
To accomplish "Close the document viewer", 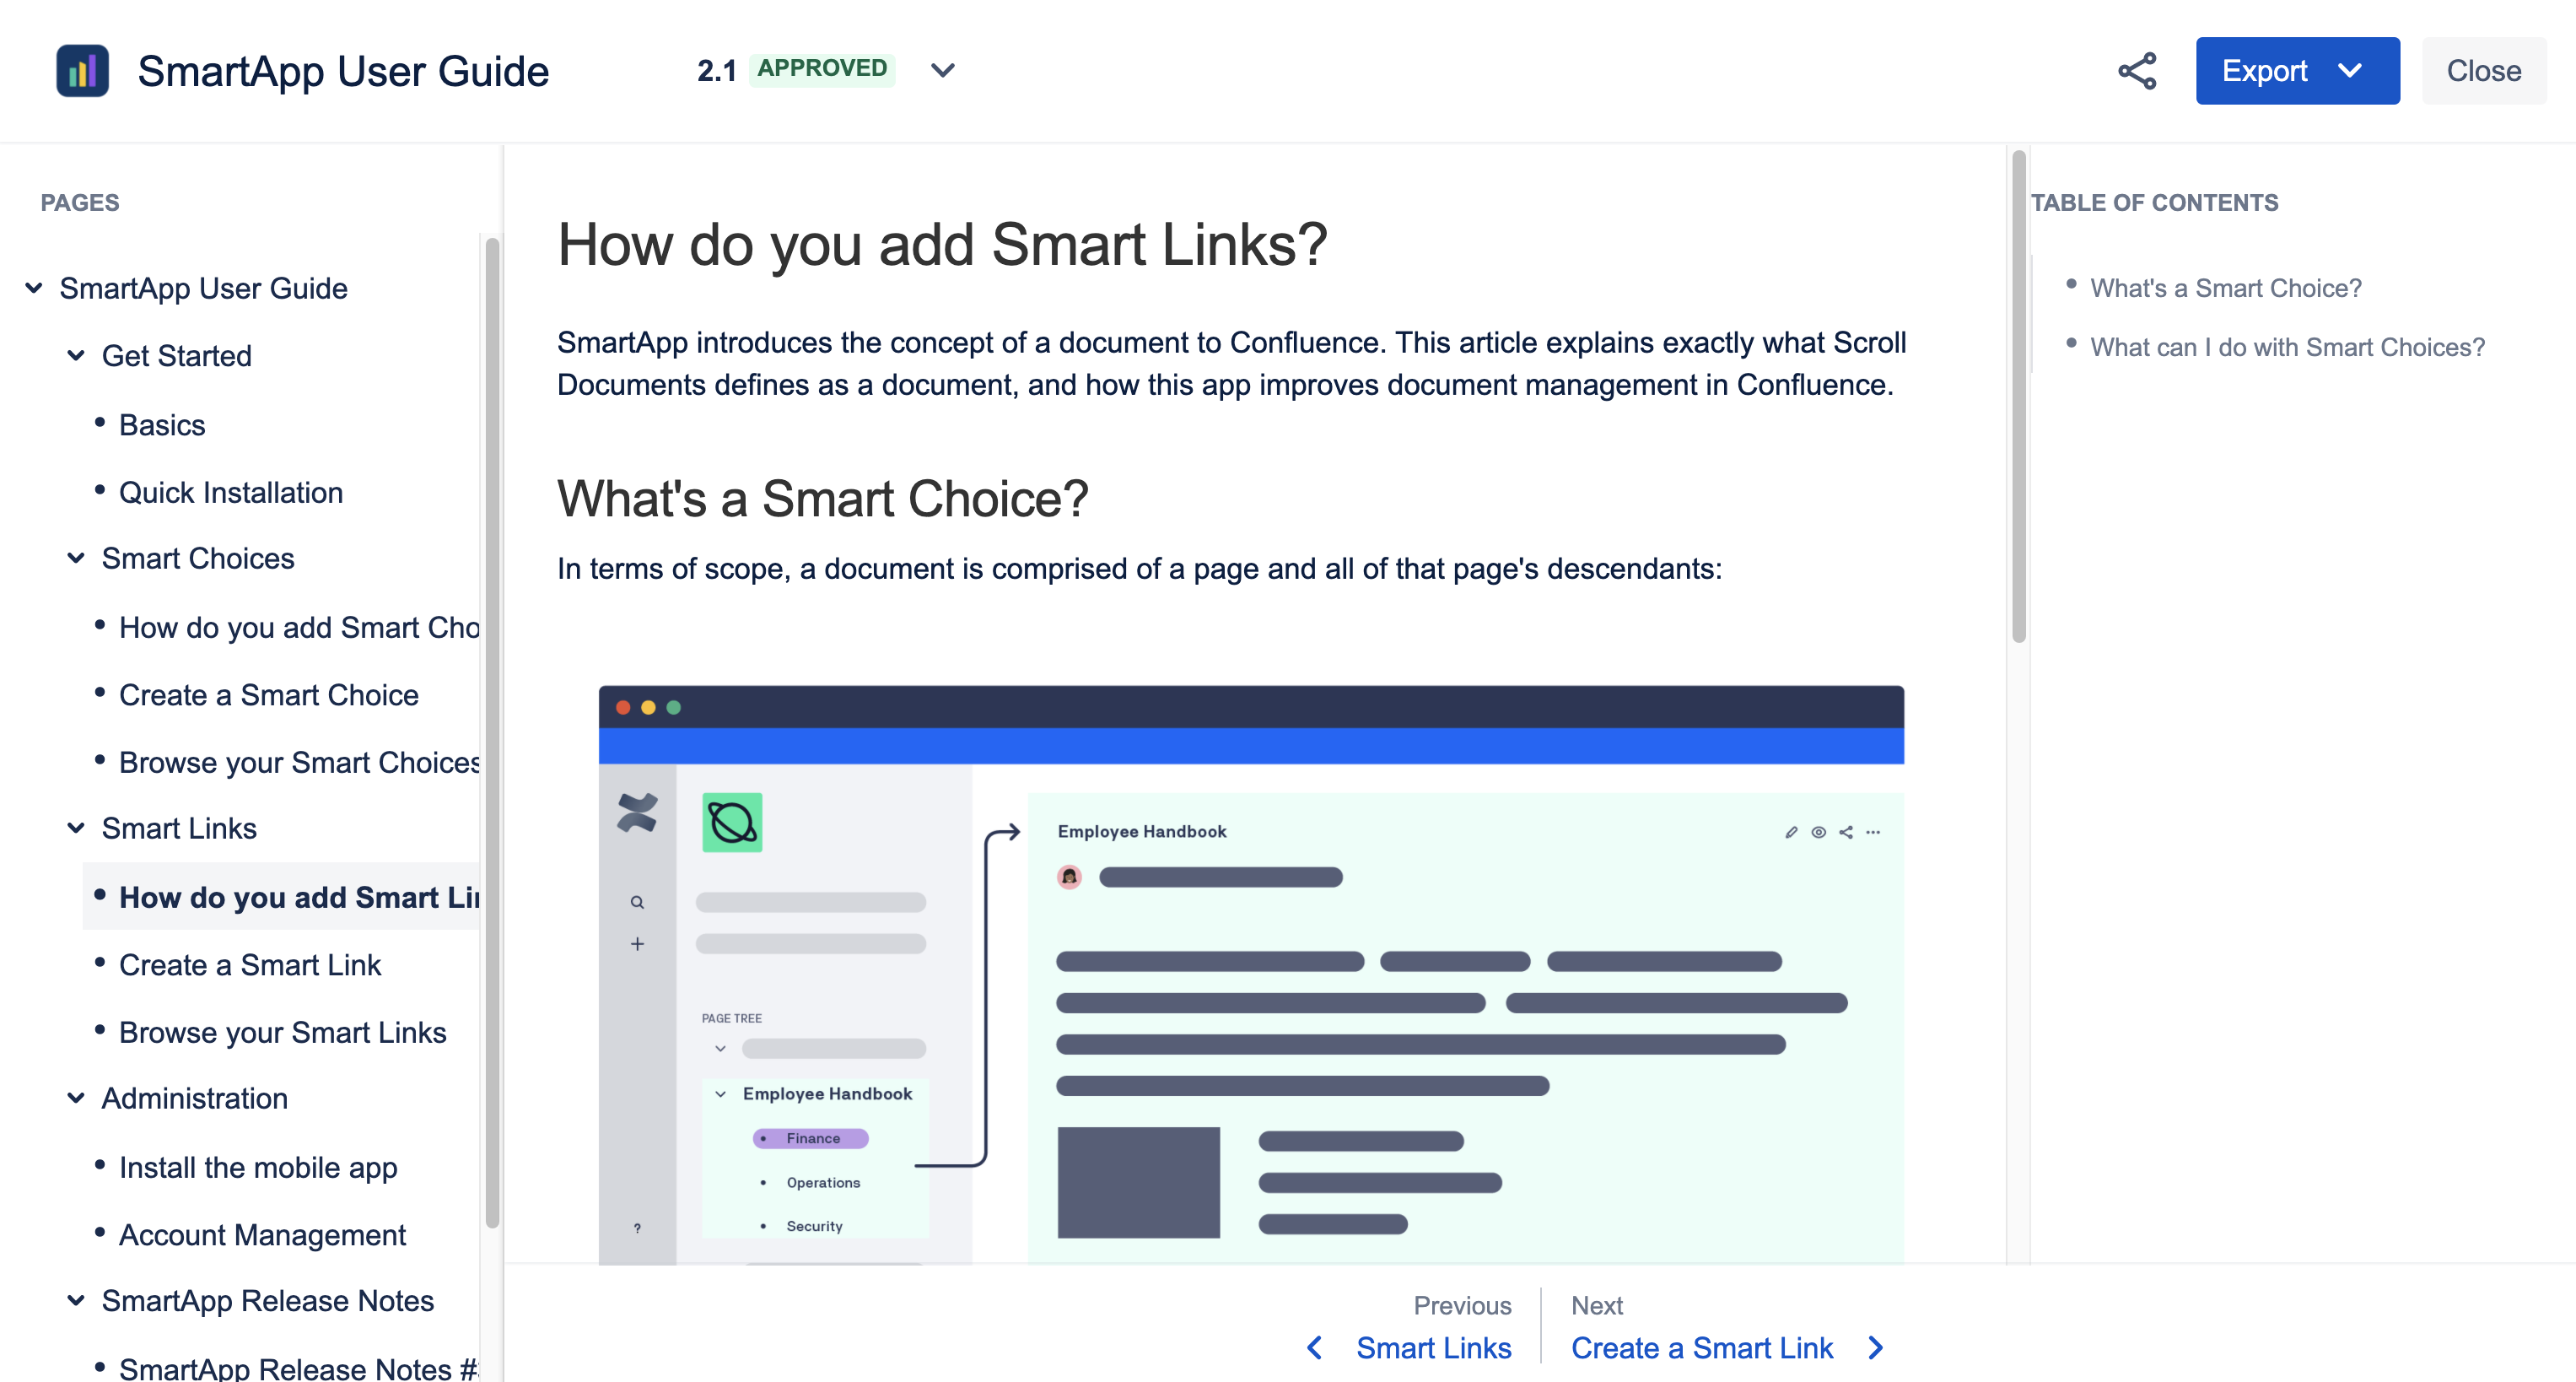I will pos(2484,70).
